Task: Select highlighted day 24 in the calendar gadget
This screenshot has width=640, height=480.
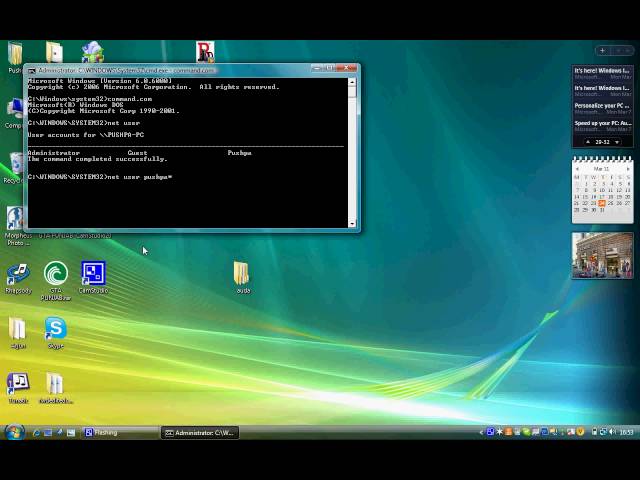Action: (602, 203)
